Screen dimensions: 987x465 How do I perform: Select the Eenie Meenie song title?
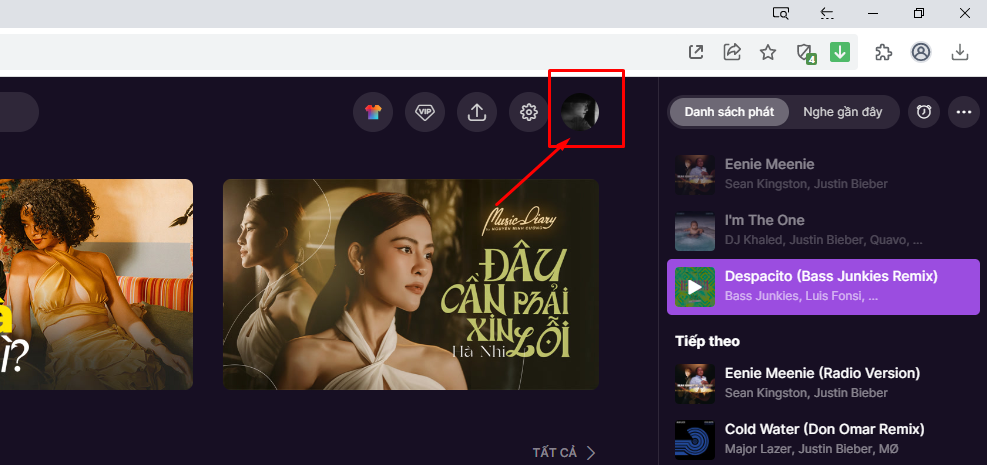[769, 164]
